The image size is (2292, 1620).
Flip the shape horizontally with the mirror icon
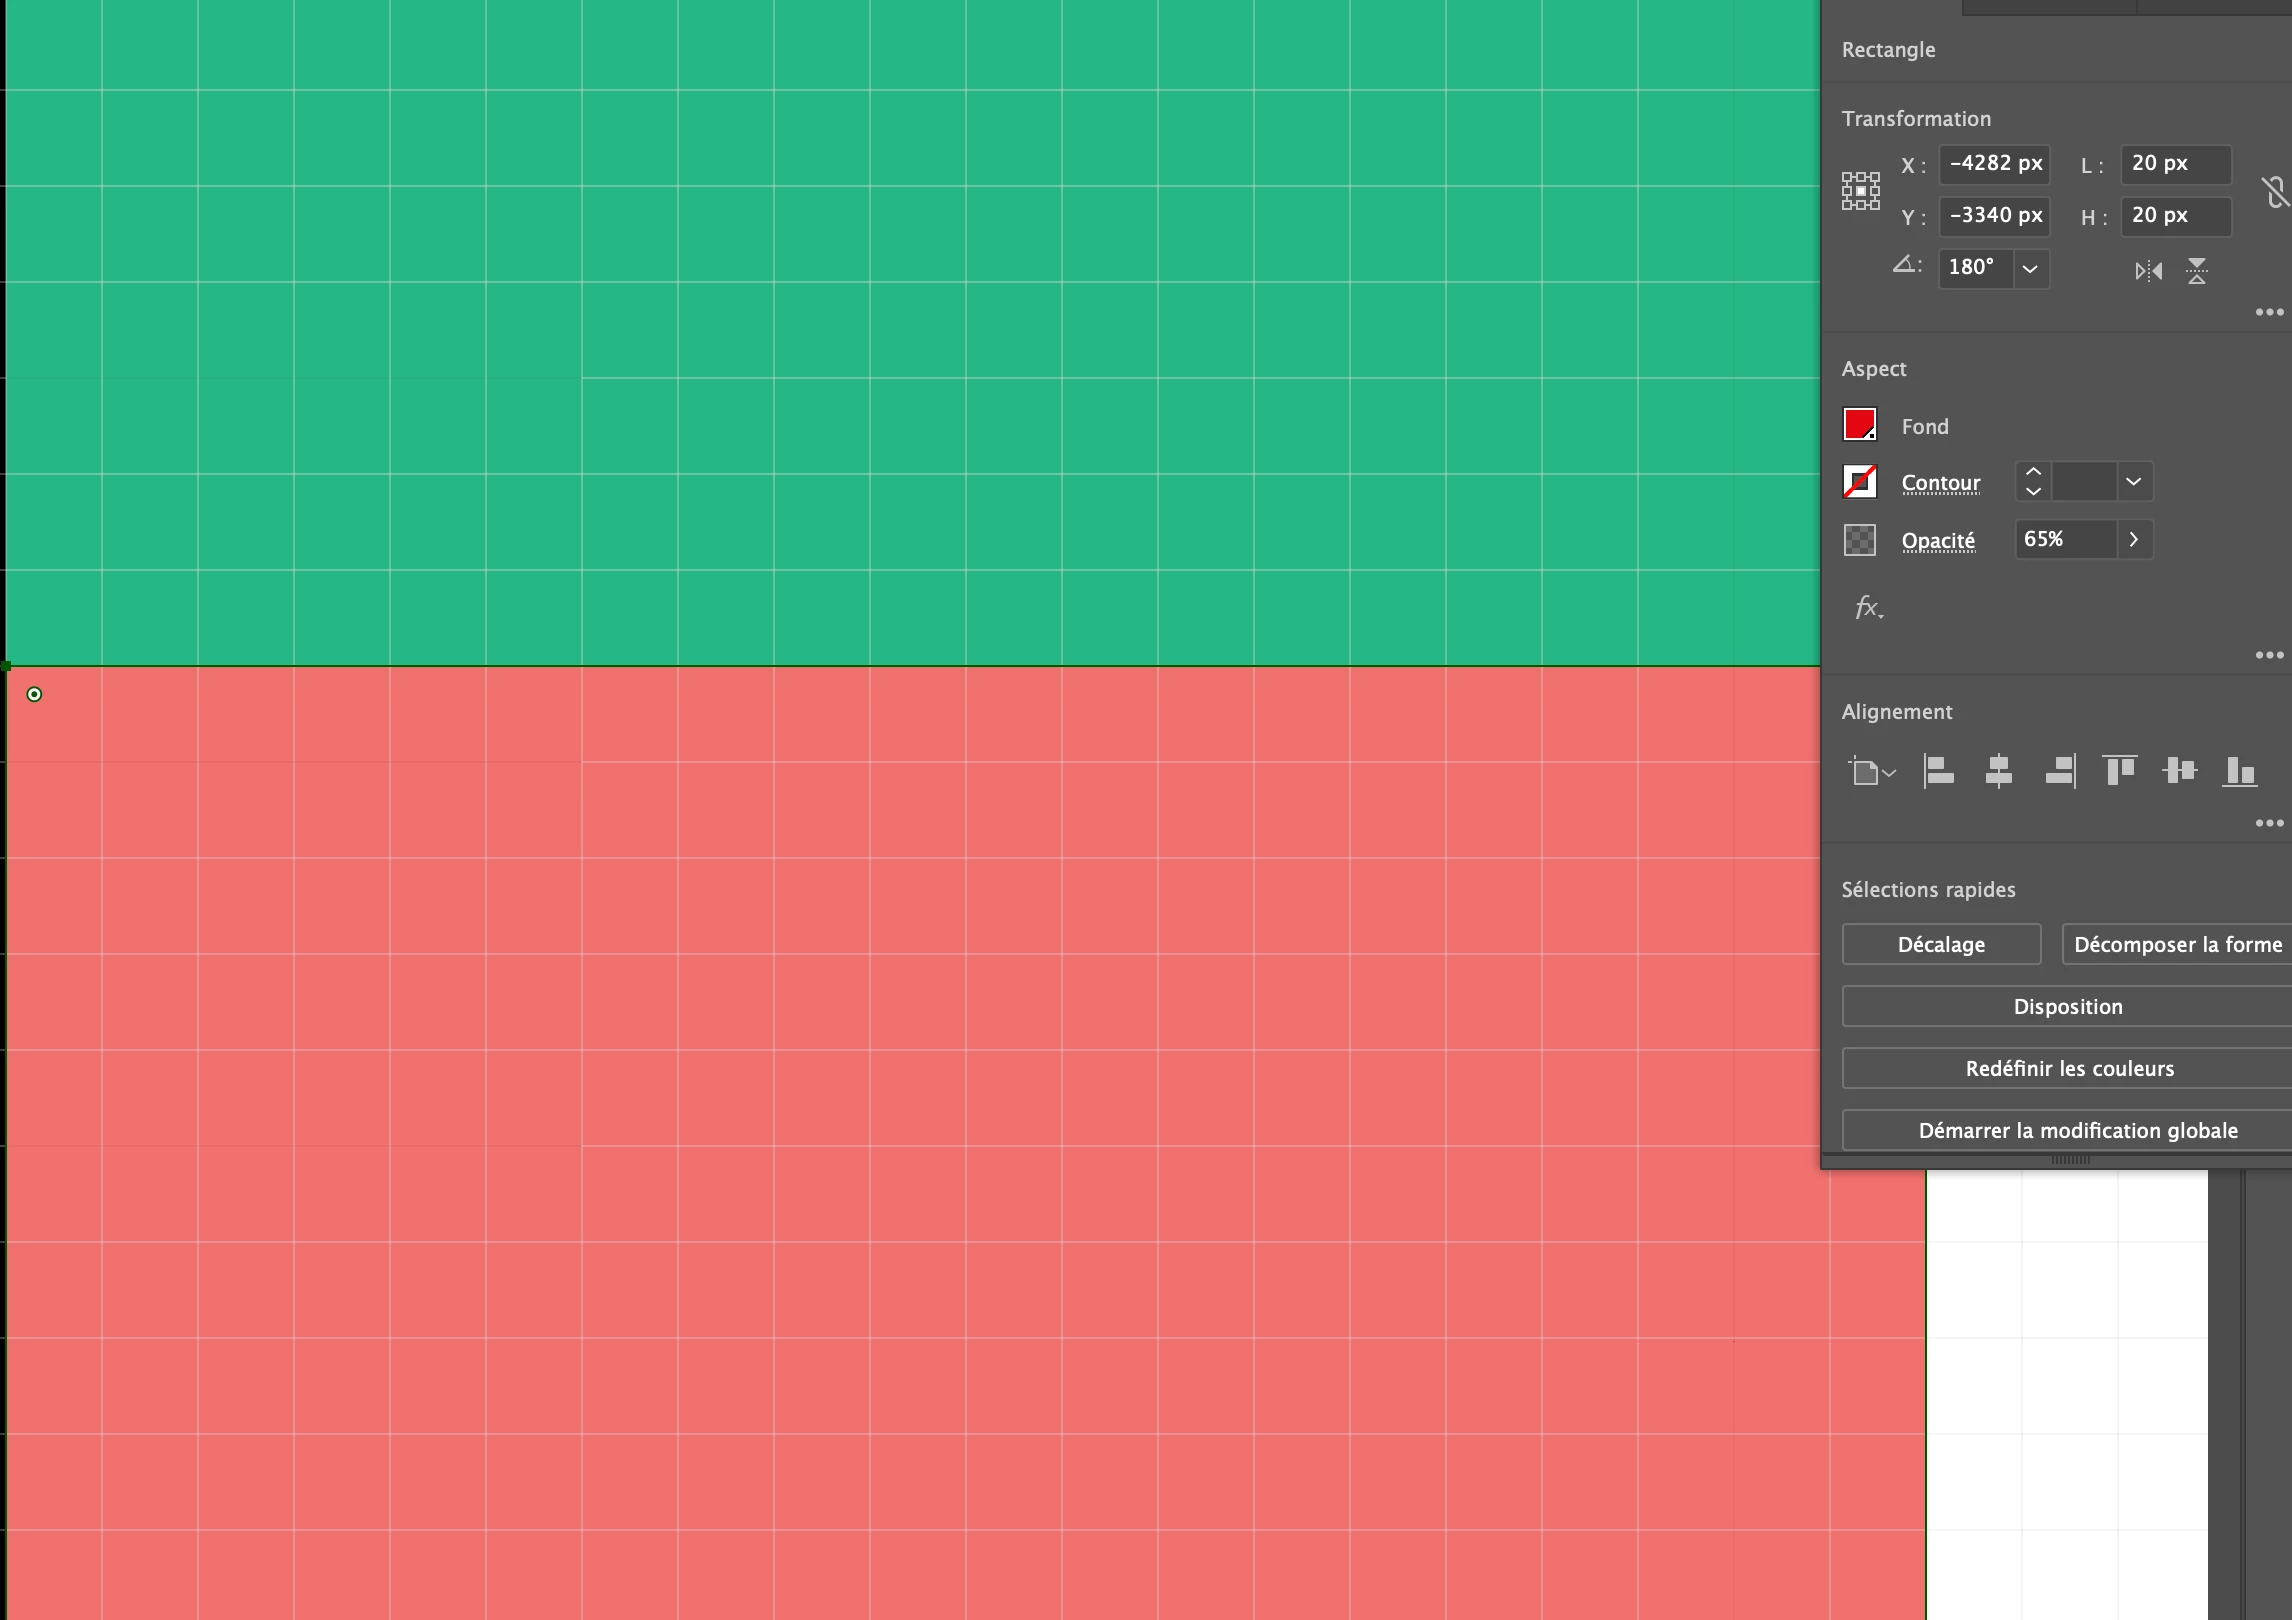[2148, 271]
